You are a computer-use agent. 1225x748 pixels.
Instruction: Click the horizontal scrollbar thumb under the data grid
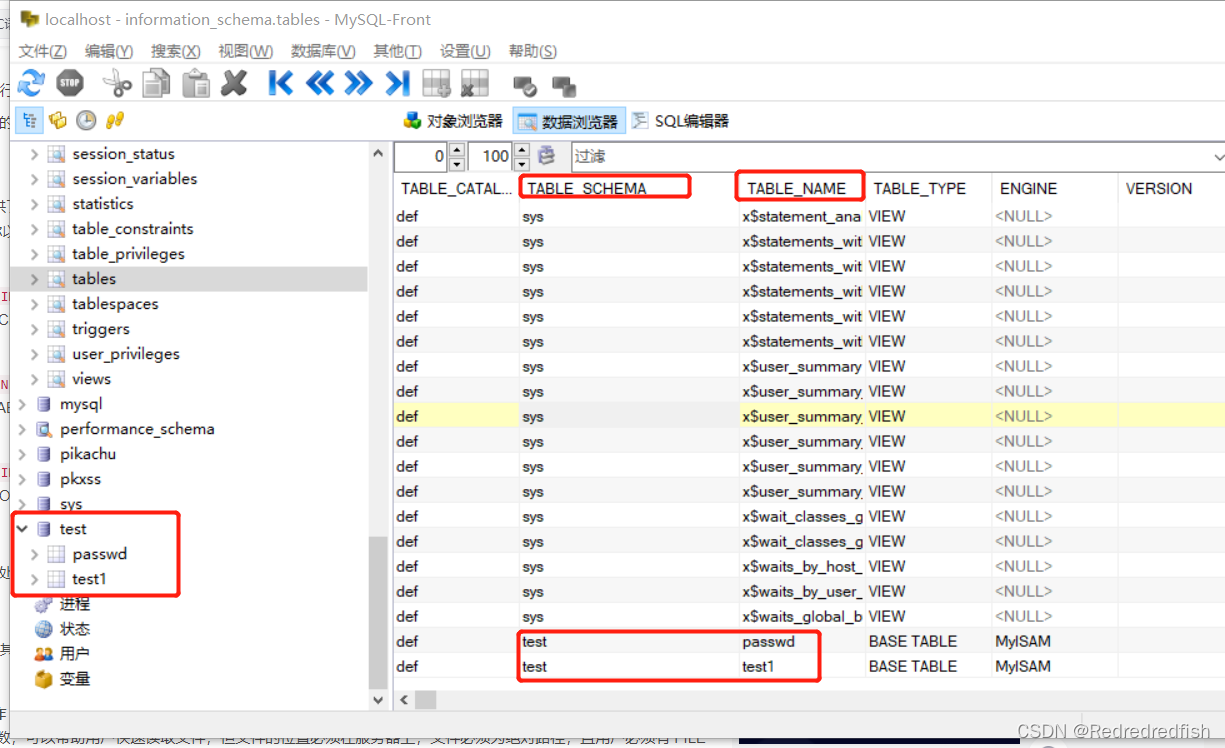click(x=425, y=699)
